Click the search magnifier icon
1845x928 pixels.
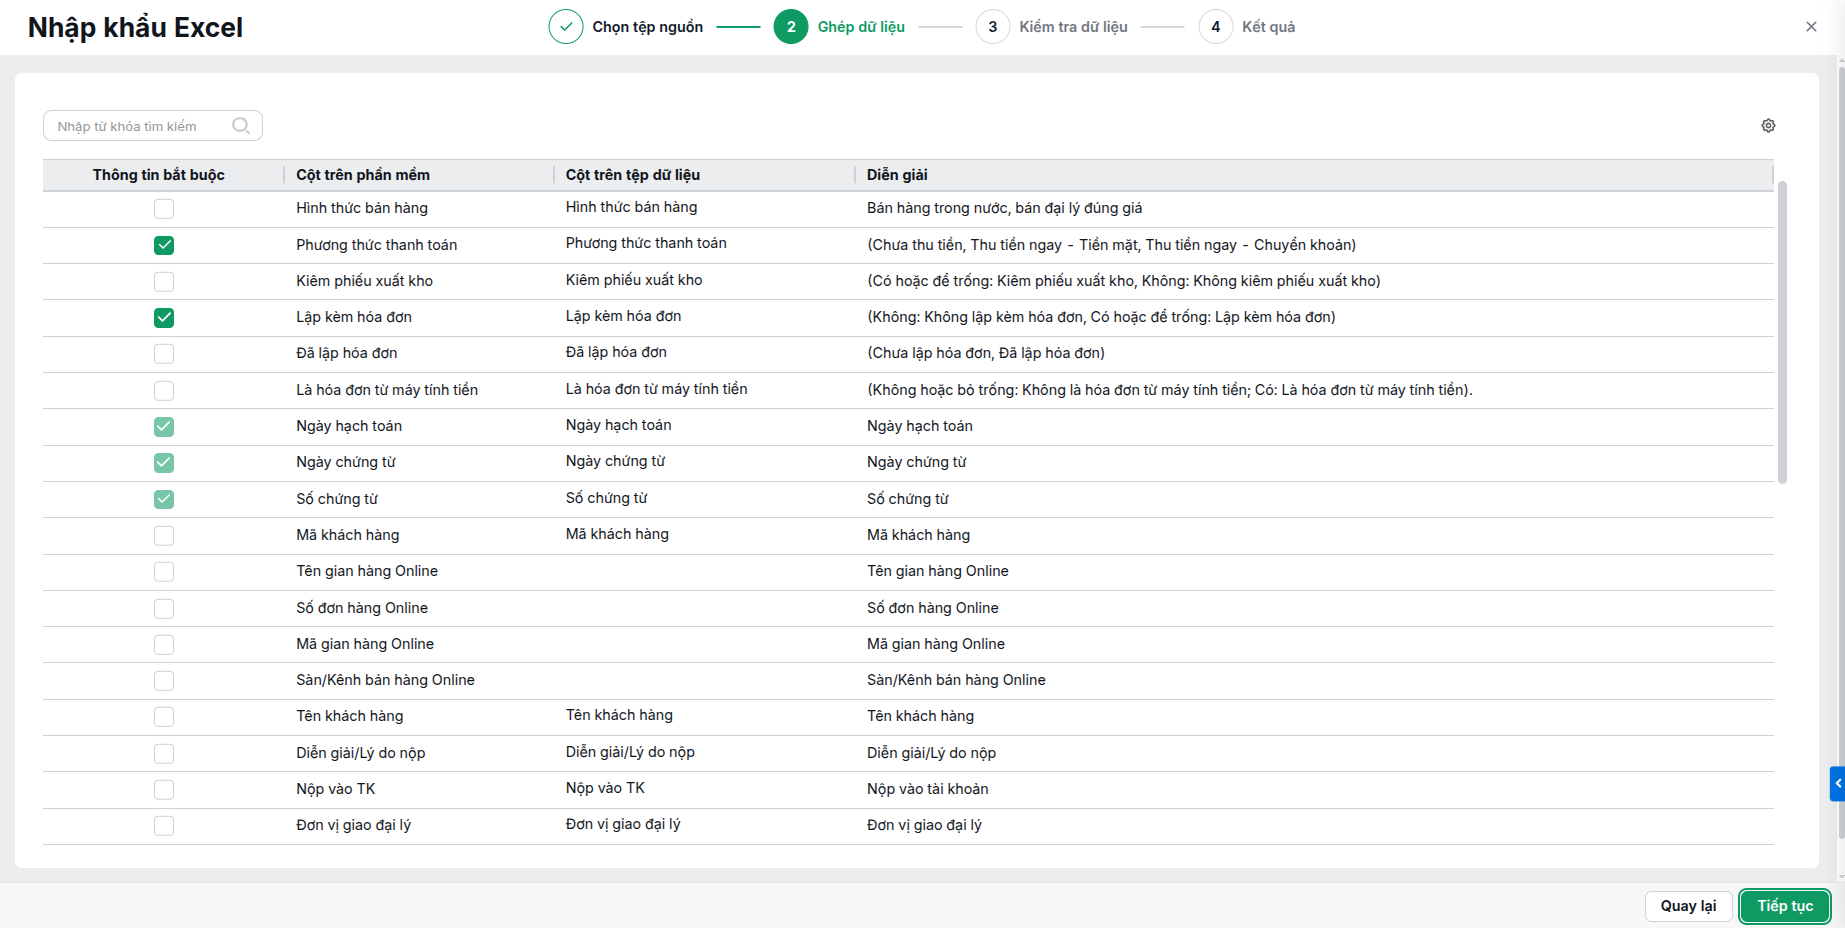pyautogui.click(x=241, y=126)
